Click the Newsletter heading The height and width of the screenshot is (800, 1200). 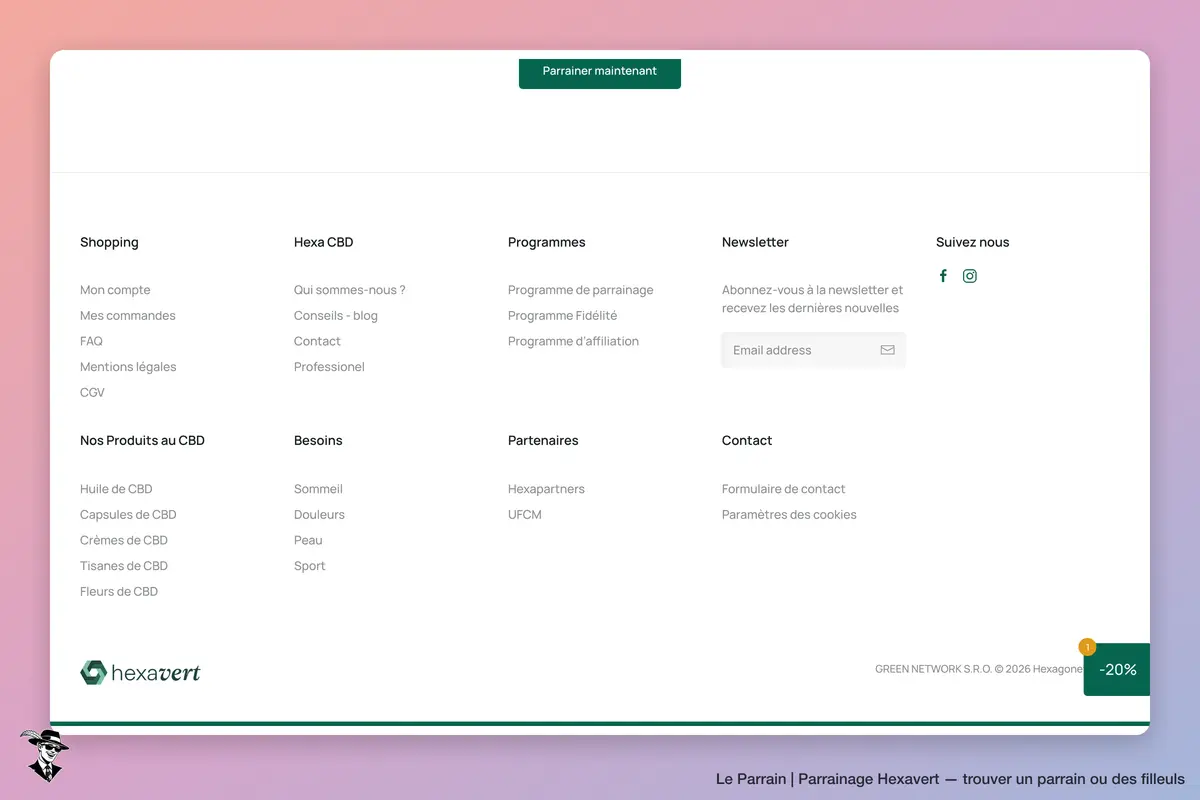[755, 242]
